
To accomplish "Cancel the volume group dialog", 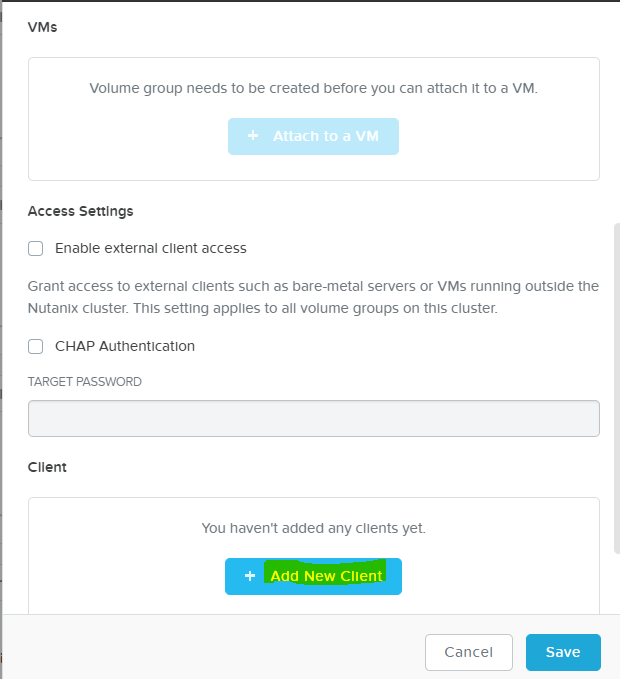I will tap(468, 652).
